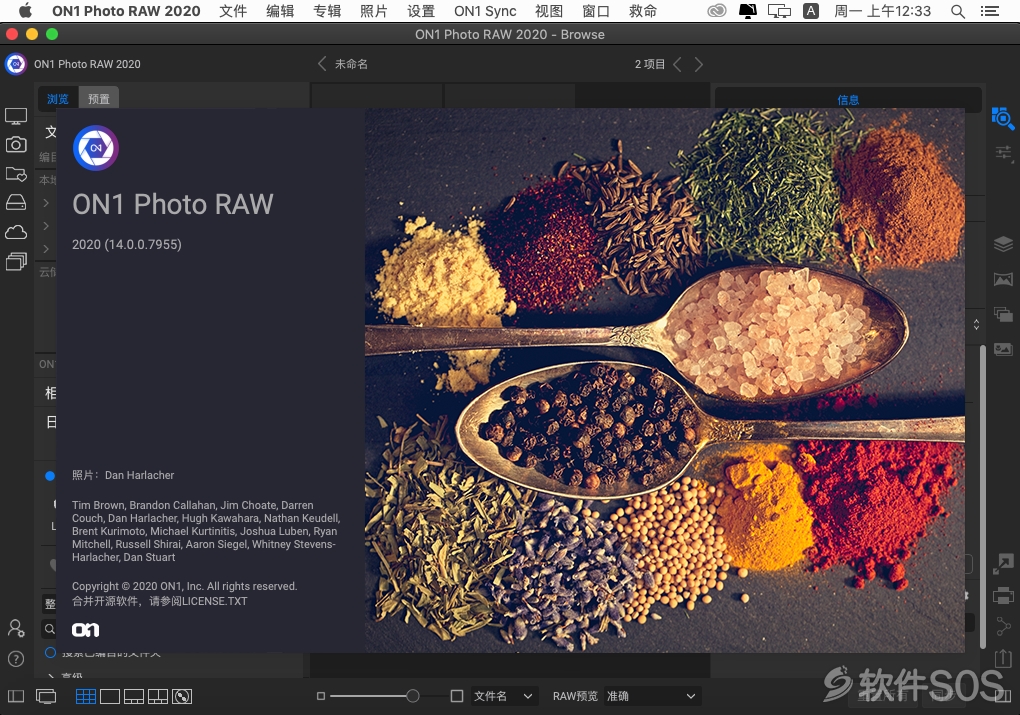
Task: Click the large thumbnail size icon
Action: [457, 696]
